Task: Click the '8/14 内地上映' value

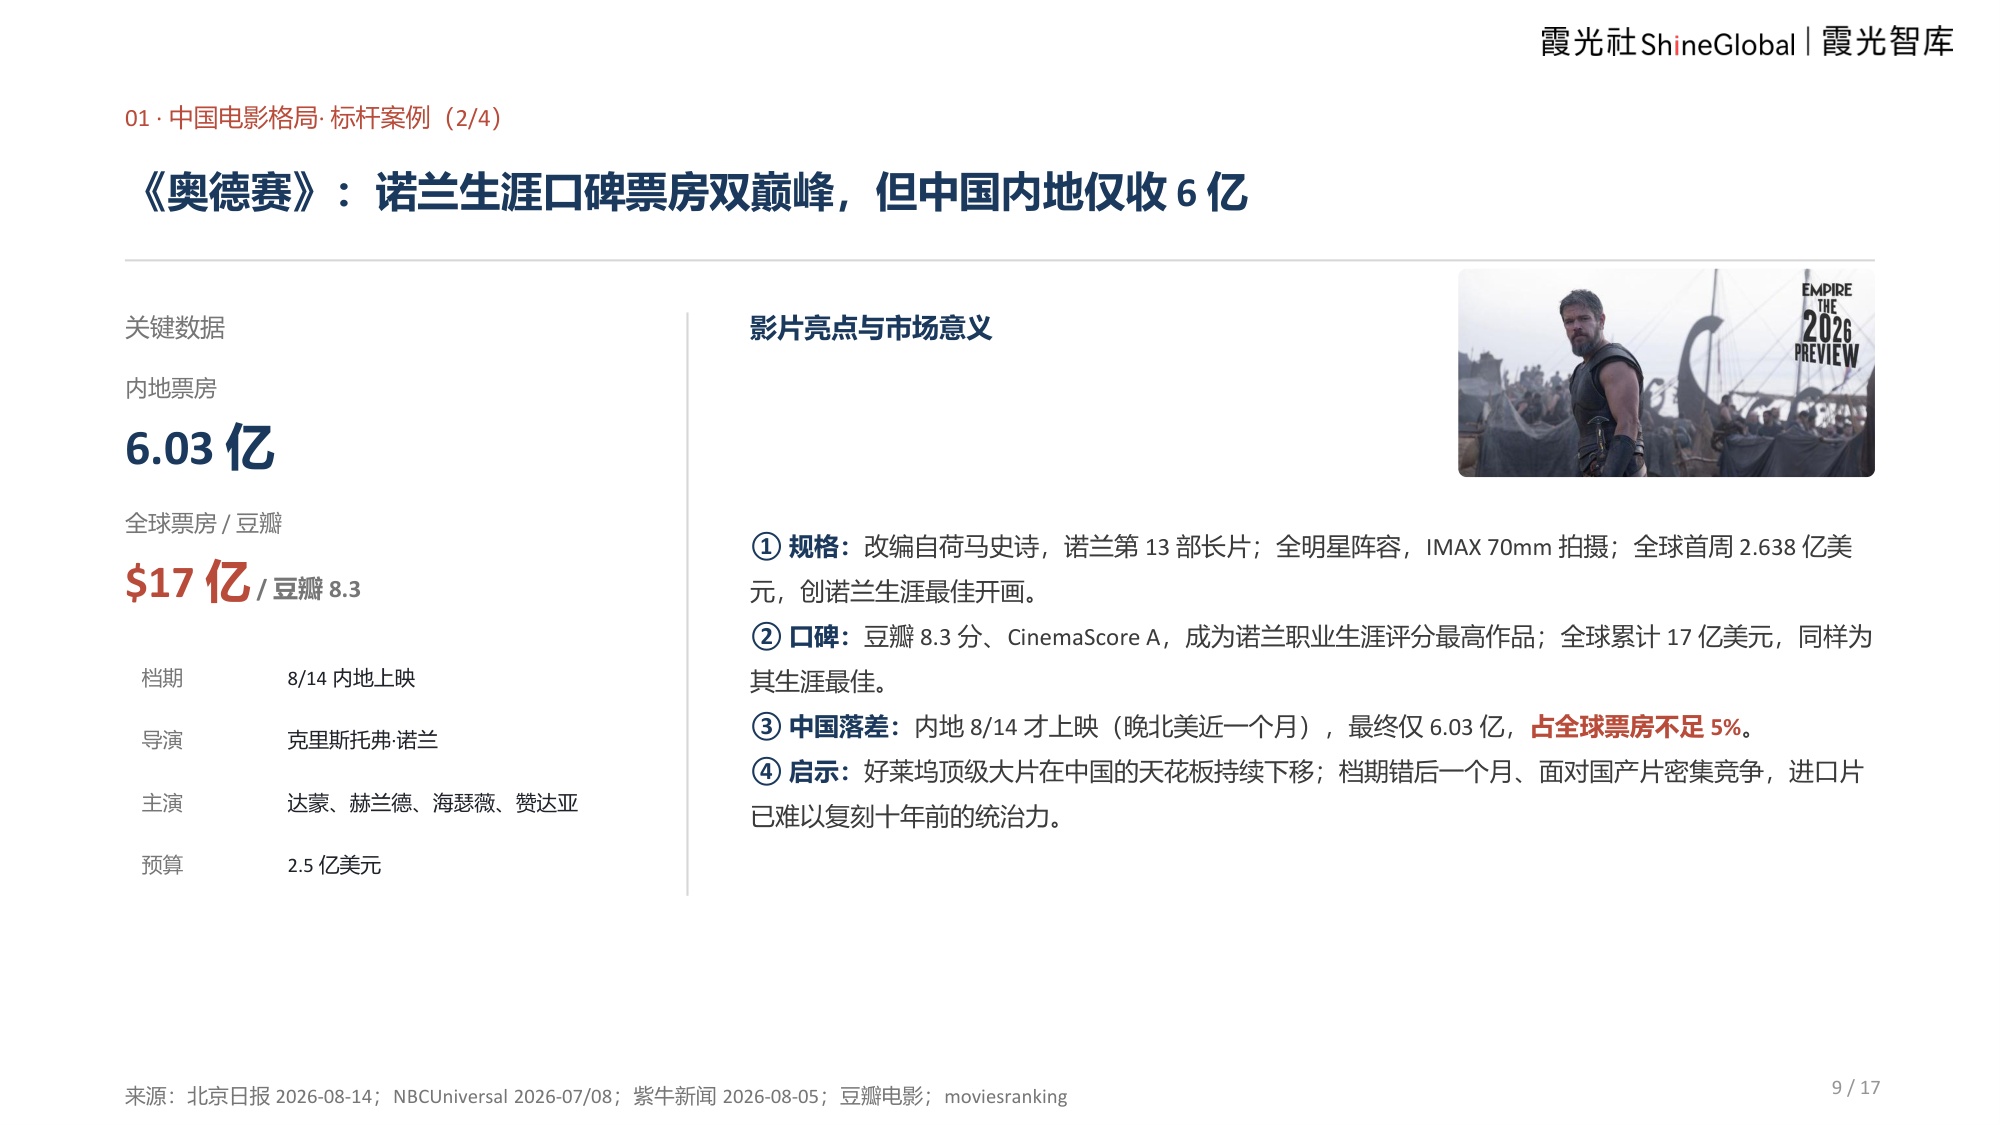Action: (x=351, y=678)
